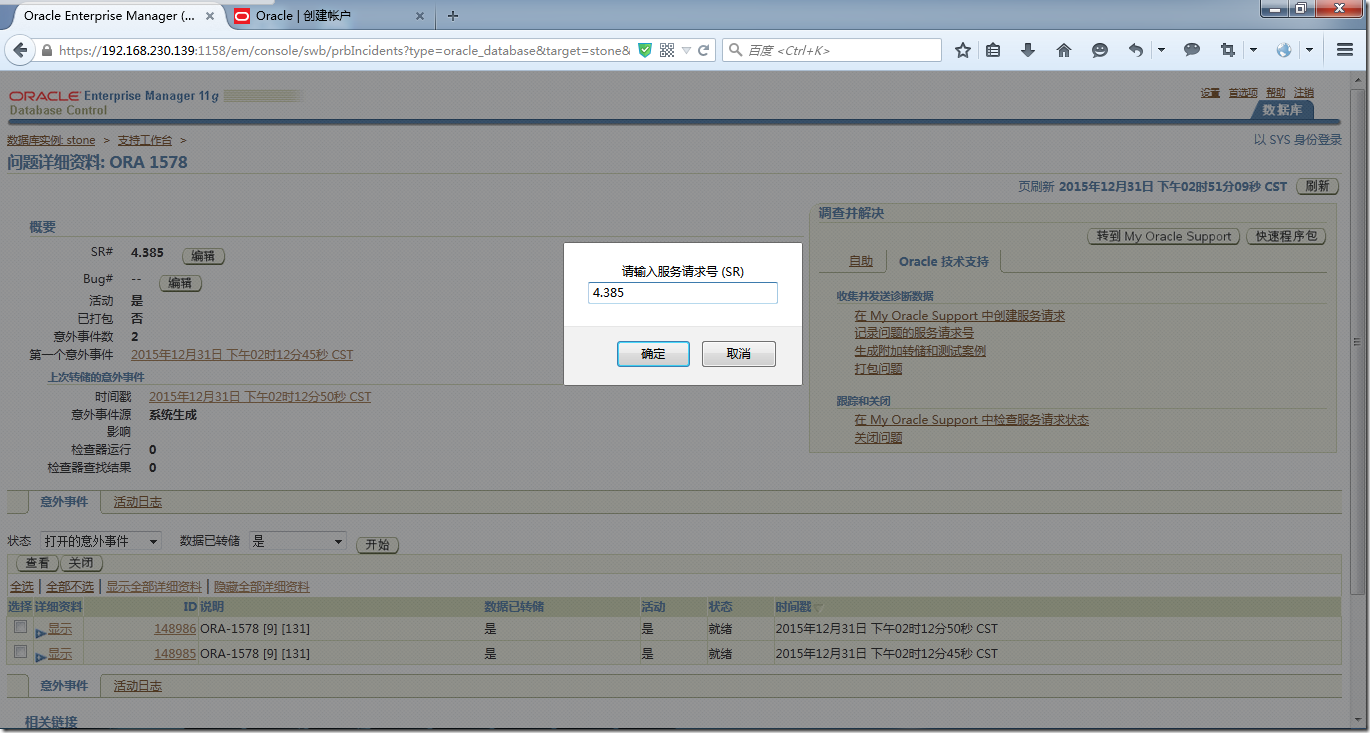This screenshot has height=733, width=1370.
Task: Switch to upper 活动日志 tab
Action: [x=138, y=502]
